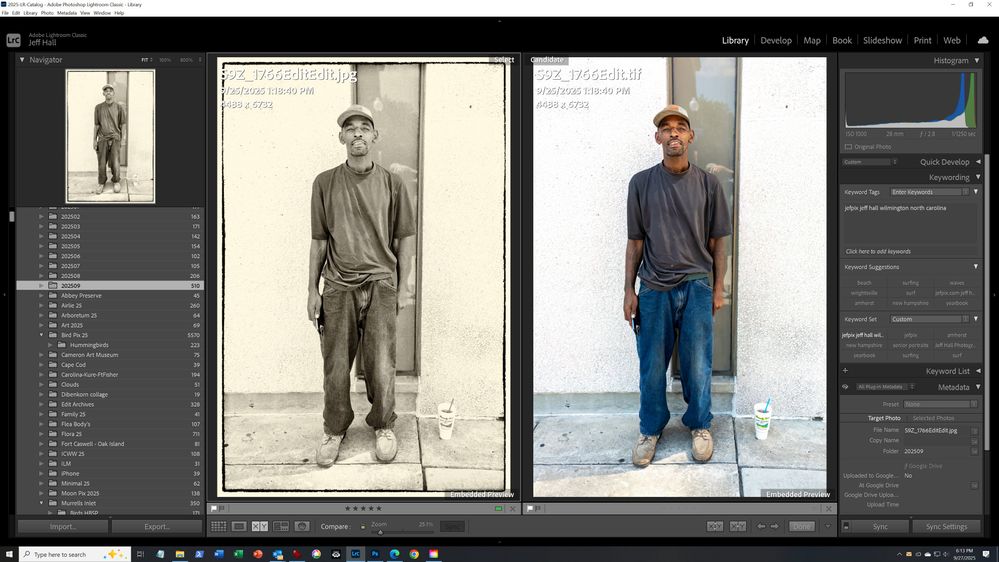Screen dimensions: 999x562
Task: Open the Map module
Action: pyautogui.click(x=812, y=40)
